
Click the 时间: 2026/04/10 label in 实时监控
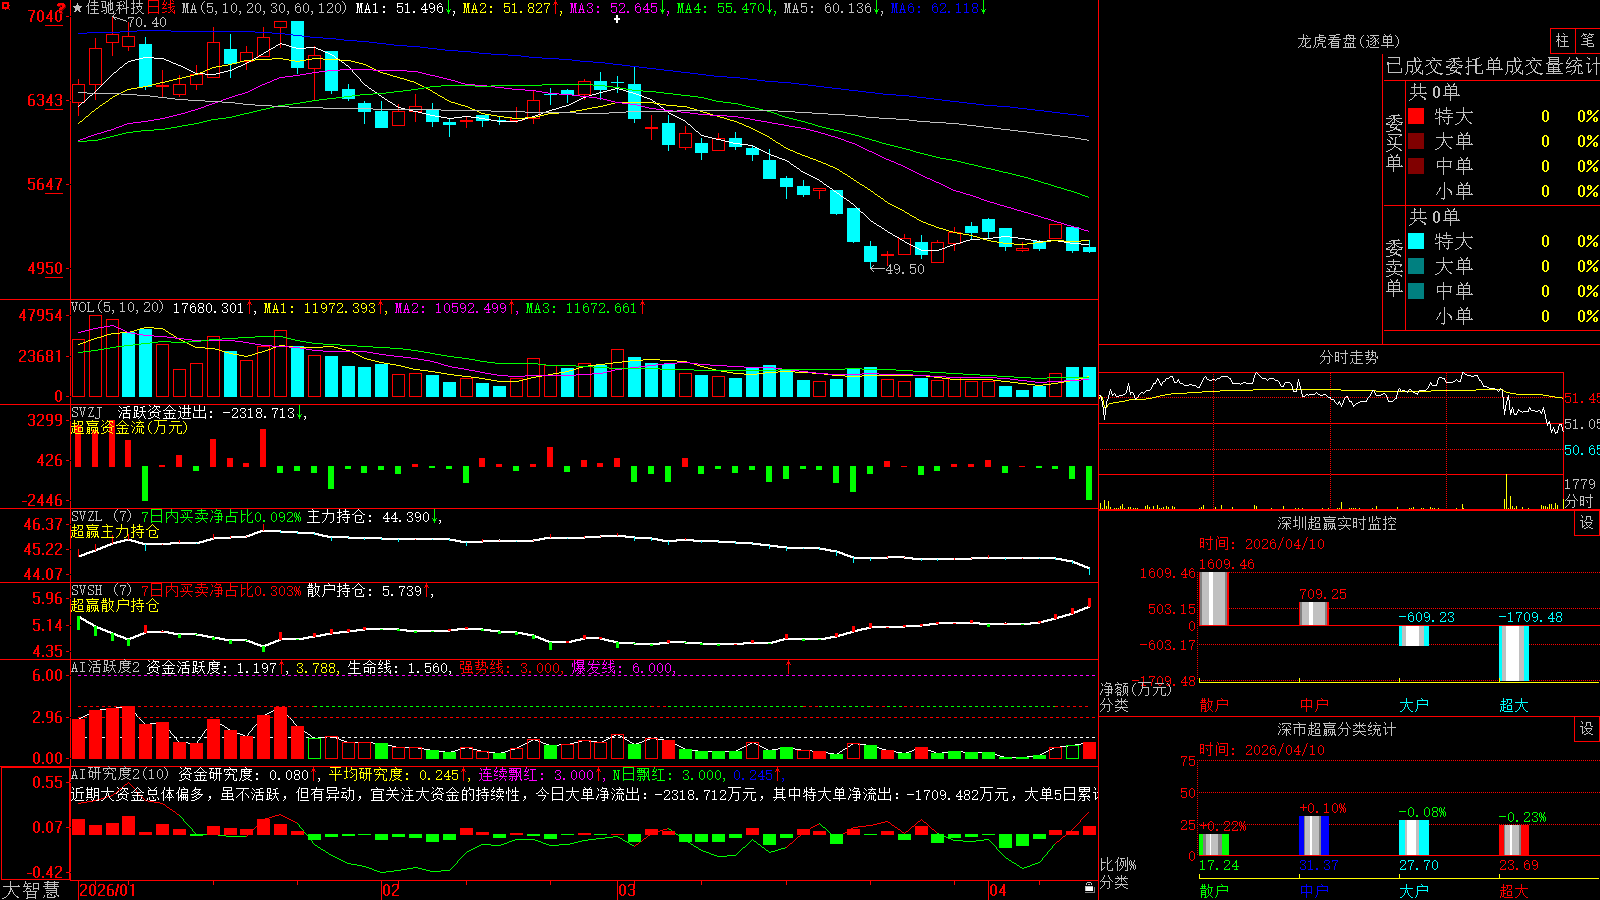point(1262,544)
